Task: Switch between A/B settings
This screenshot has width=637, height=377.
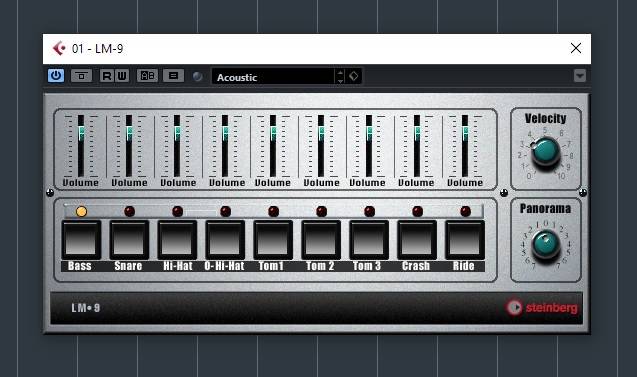Action: point(147,76)
